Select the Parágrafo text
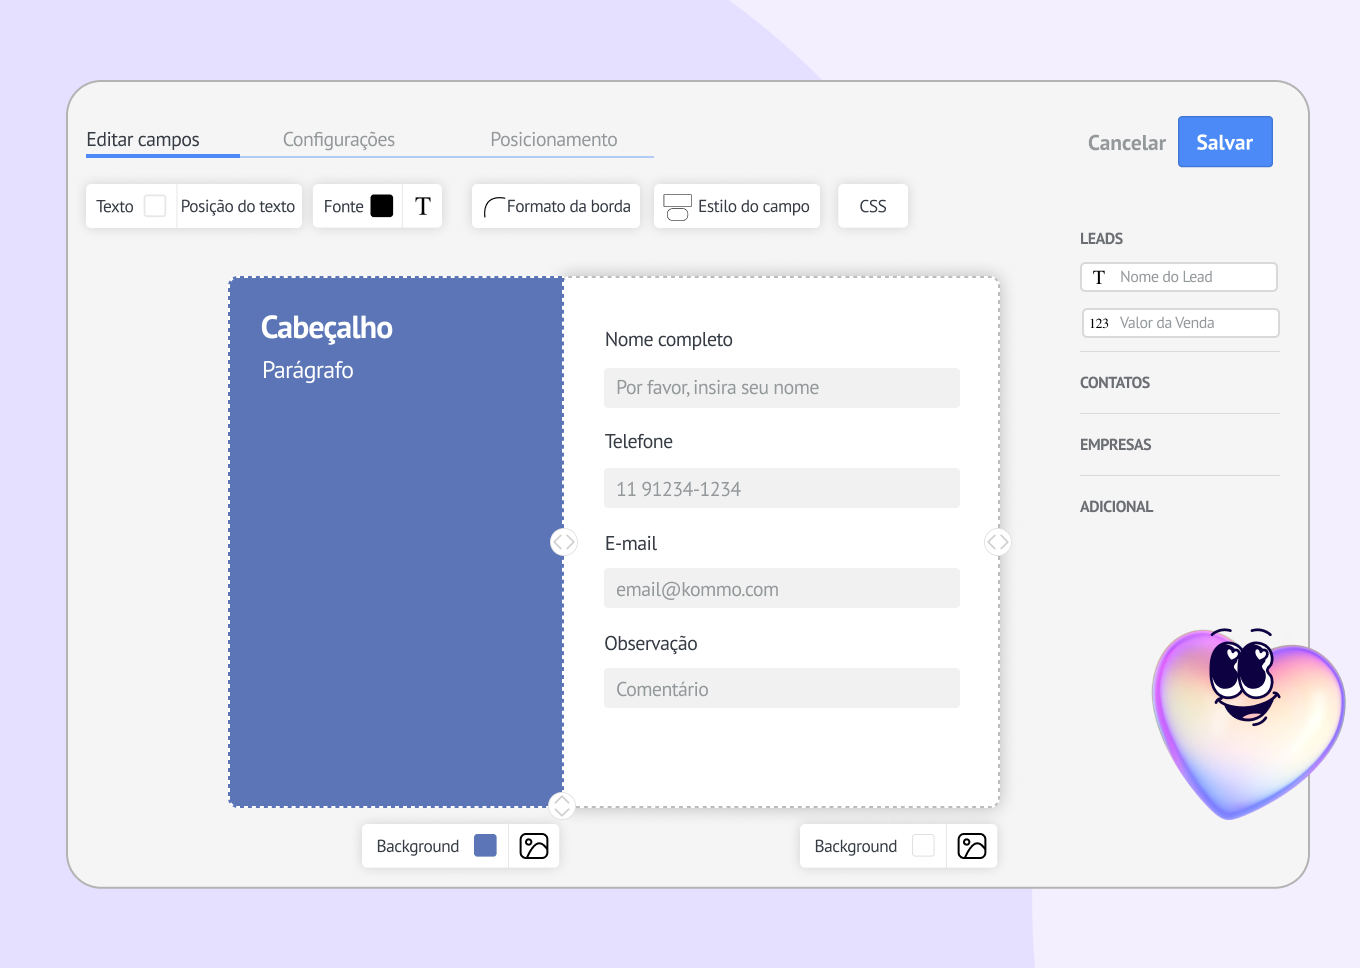Viewport: 1360px width, 968px height. point(308,370)
